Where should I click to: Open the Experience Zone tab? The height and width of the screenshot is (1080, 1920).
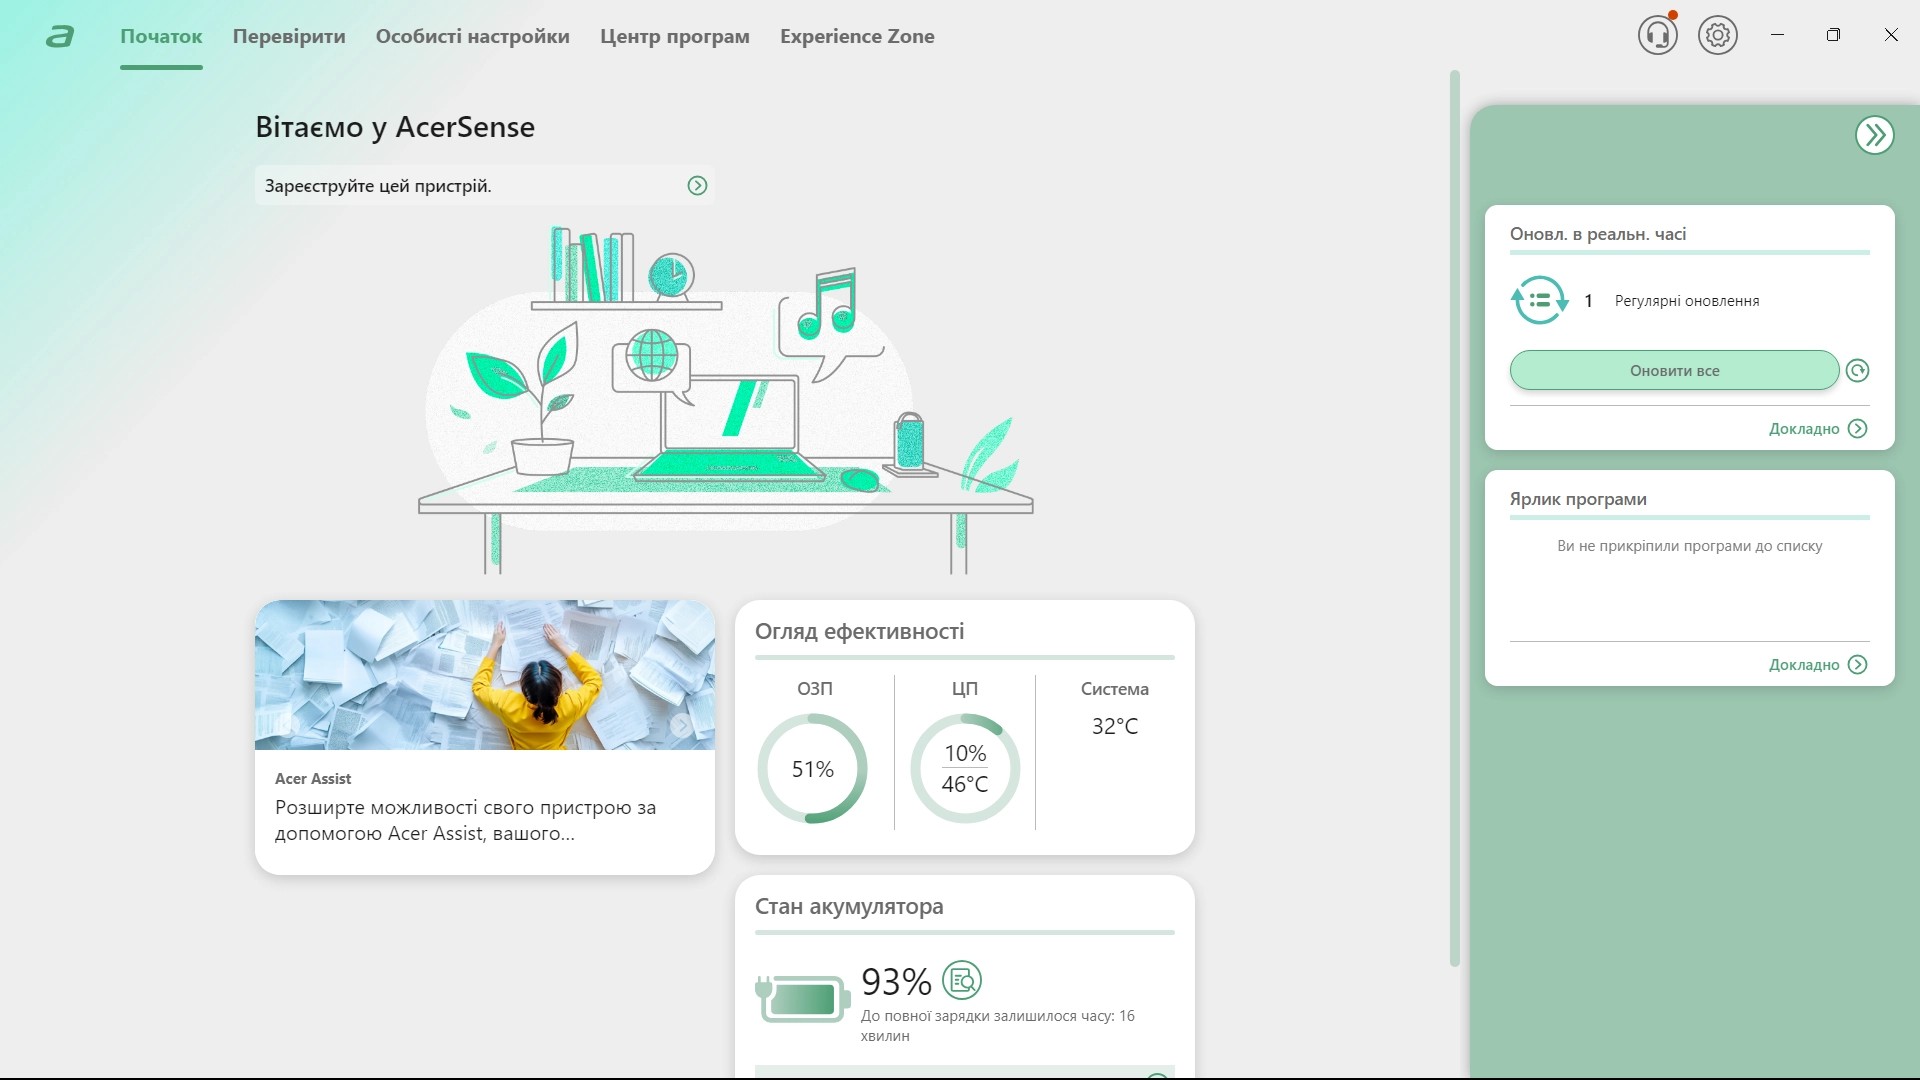pyautogui.click(x=857, y=37)
